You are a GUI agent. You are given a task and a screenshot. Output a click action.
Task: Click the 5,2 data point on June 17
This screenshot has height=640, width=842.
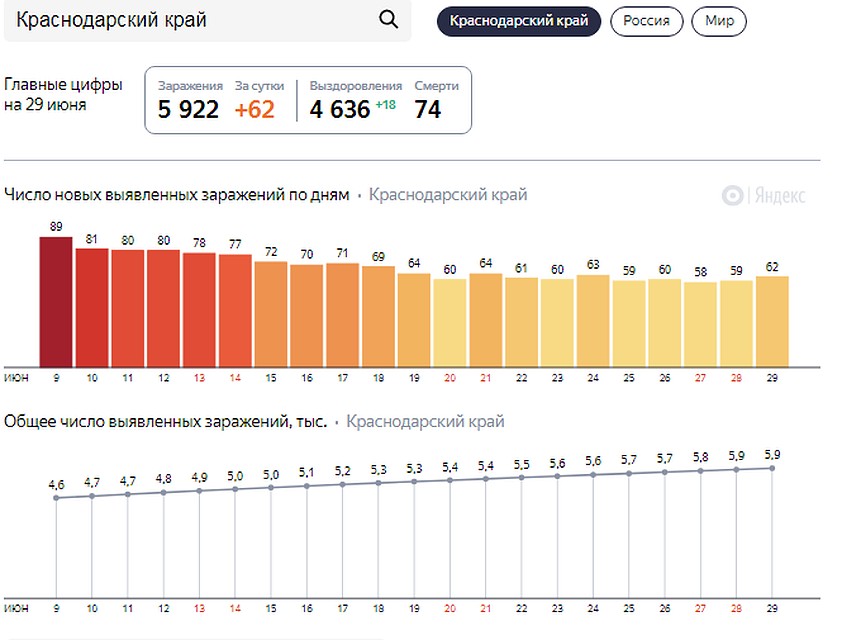tap(343, 484)
